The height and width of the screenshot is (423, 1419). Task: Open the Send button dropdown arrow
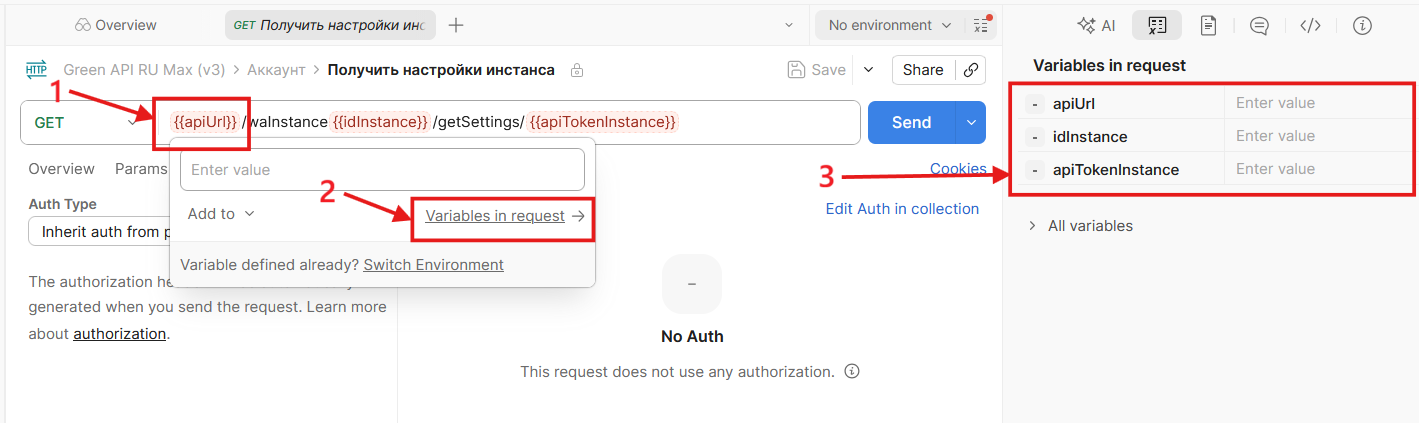(970, 122)
